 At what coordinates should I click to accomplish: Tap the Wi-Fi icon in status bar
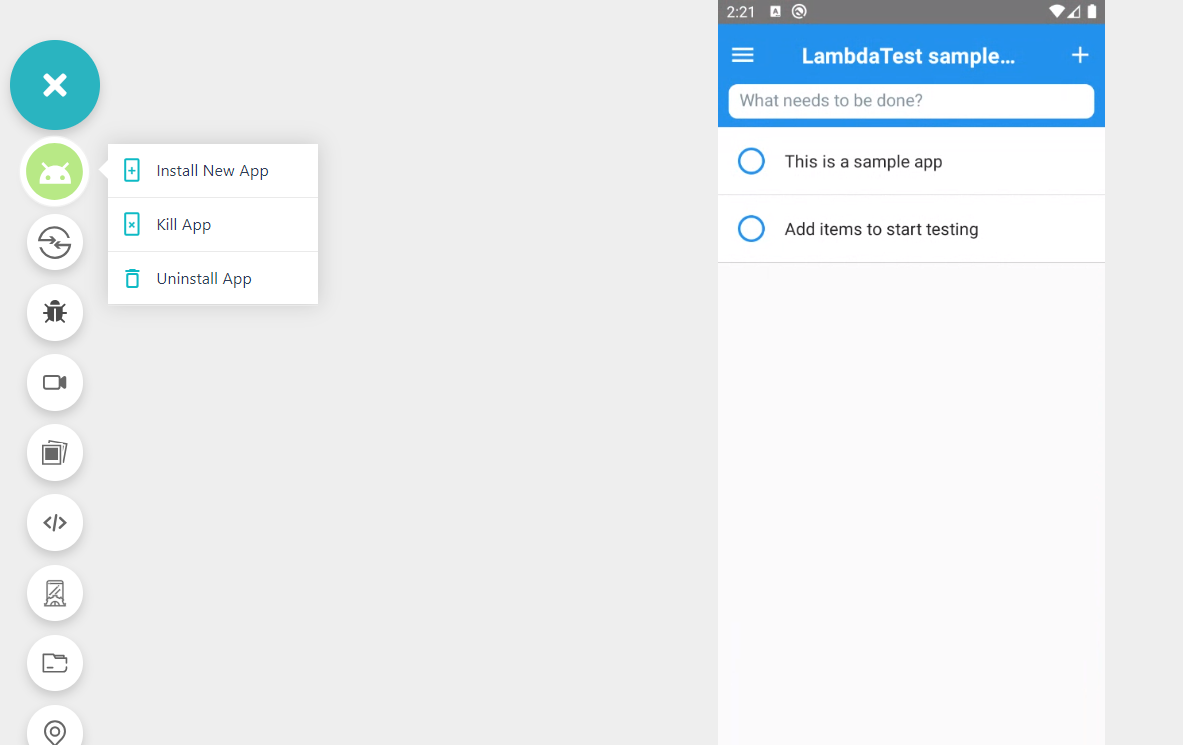coord(1056,12)
